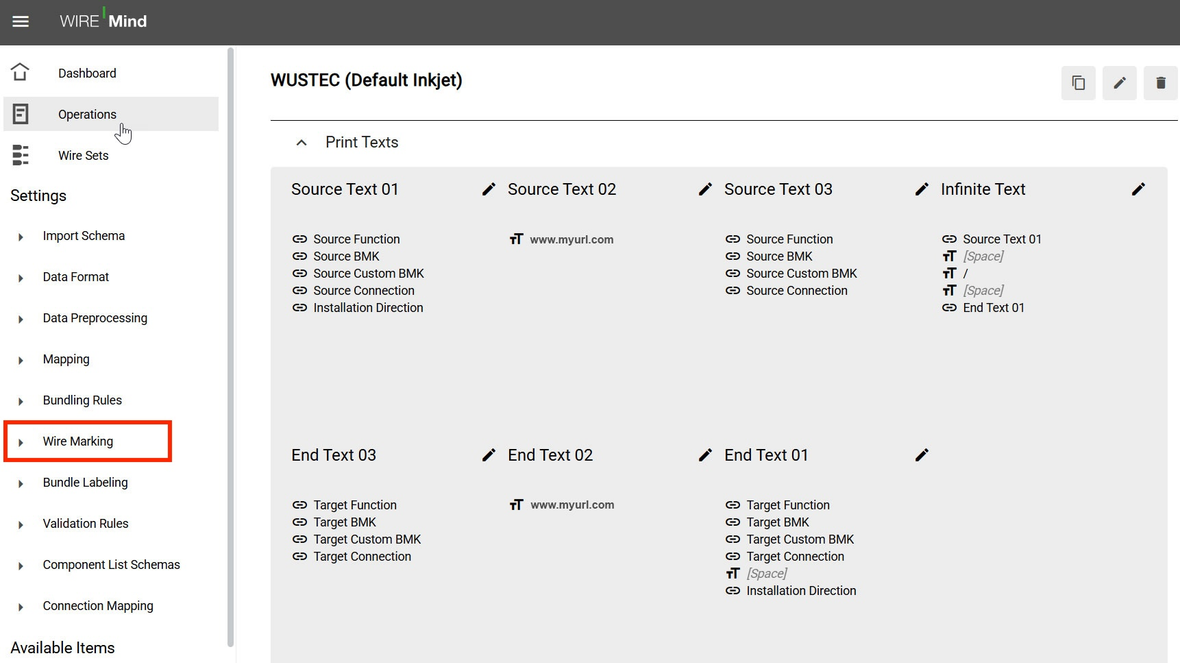Delete WUSTEC configuration with trash icon
Image resolution: width=1180 pixels, height=663 pixels.
coord(1161,83)
